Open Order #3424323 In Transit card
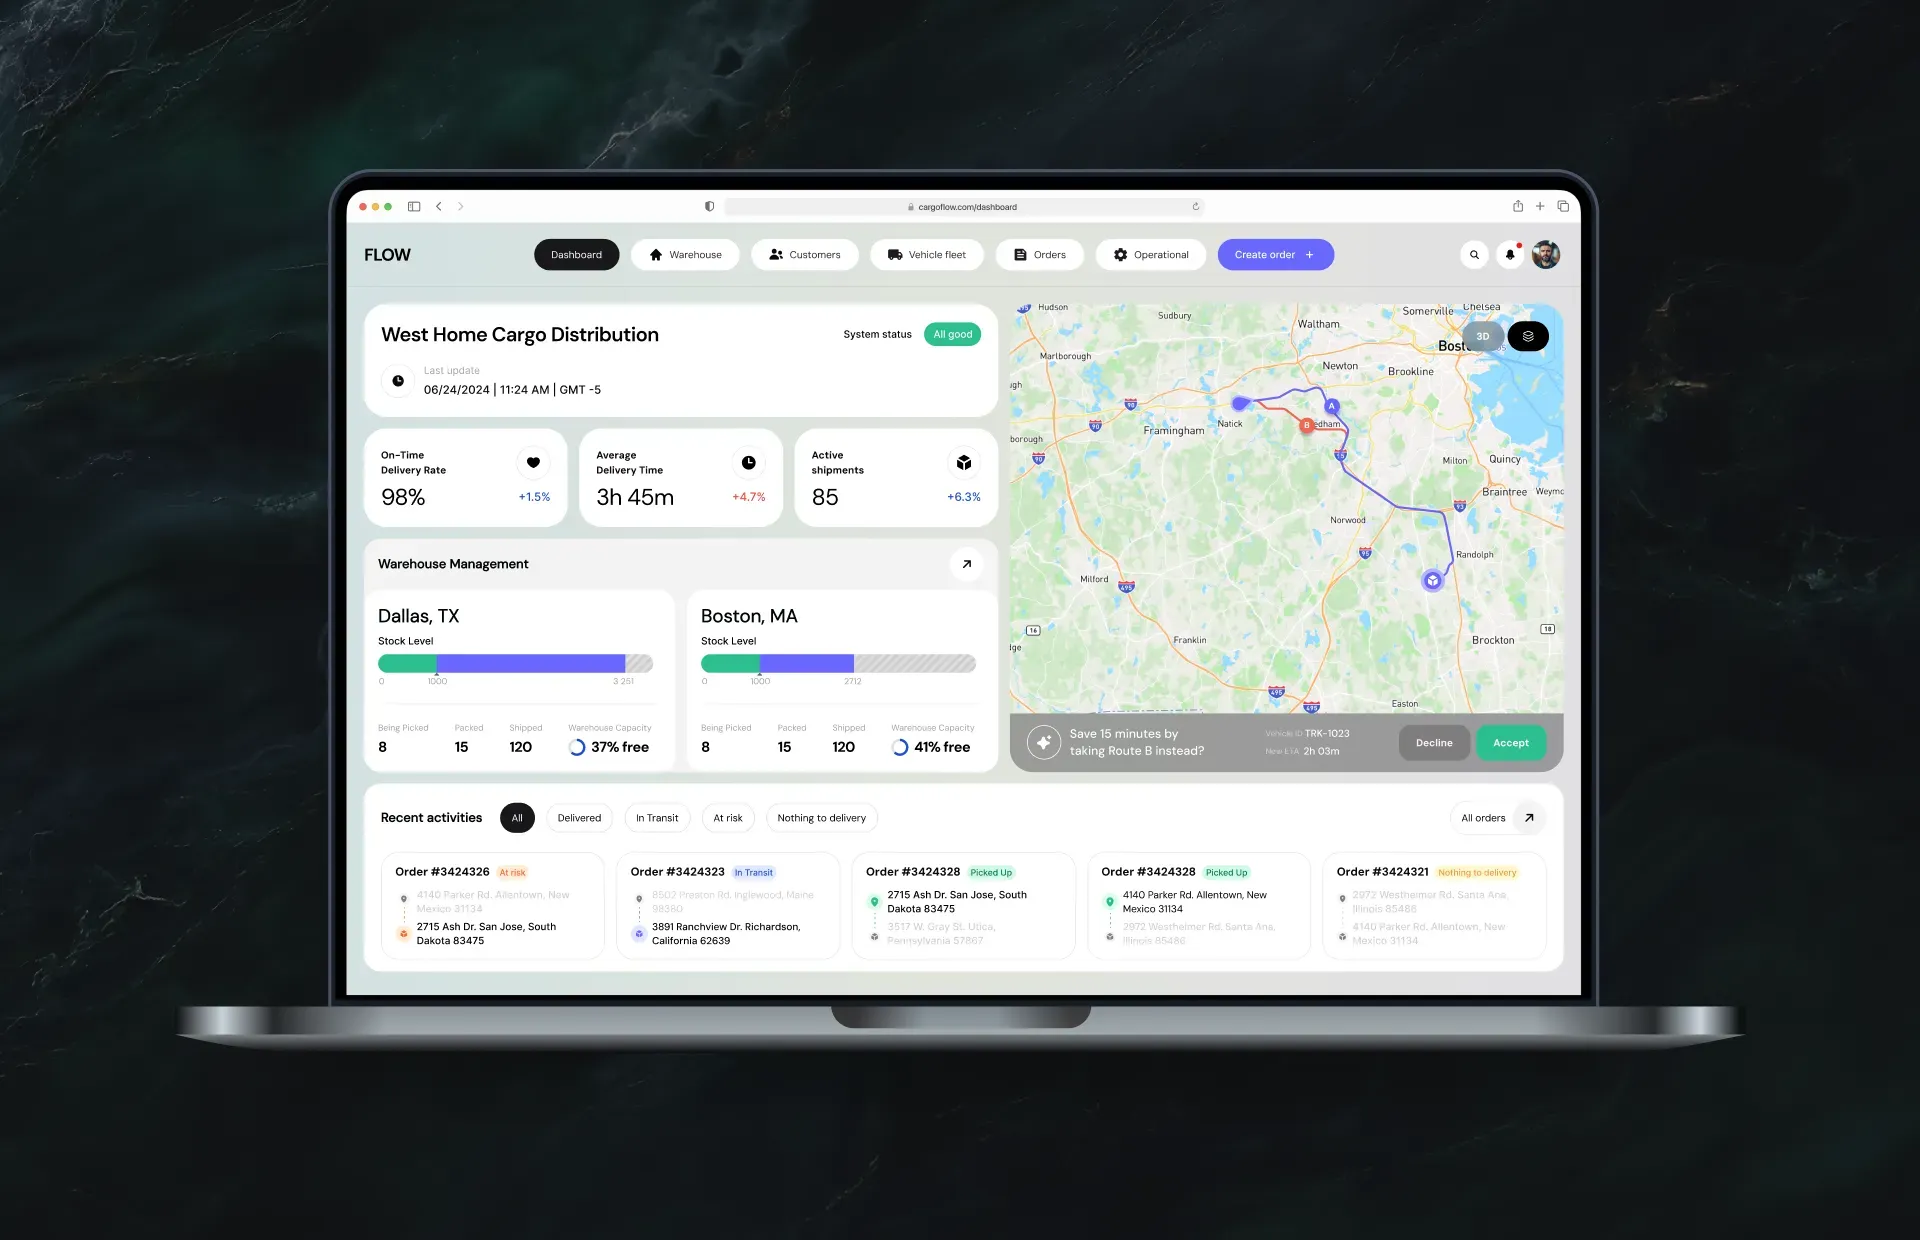The width and height of the screenshot is (1920, 1240). tap(728, 906)
